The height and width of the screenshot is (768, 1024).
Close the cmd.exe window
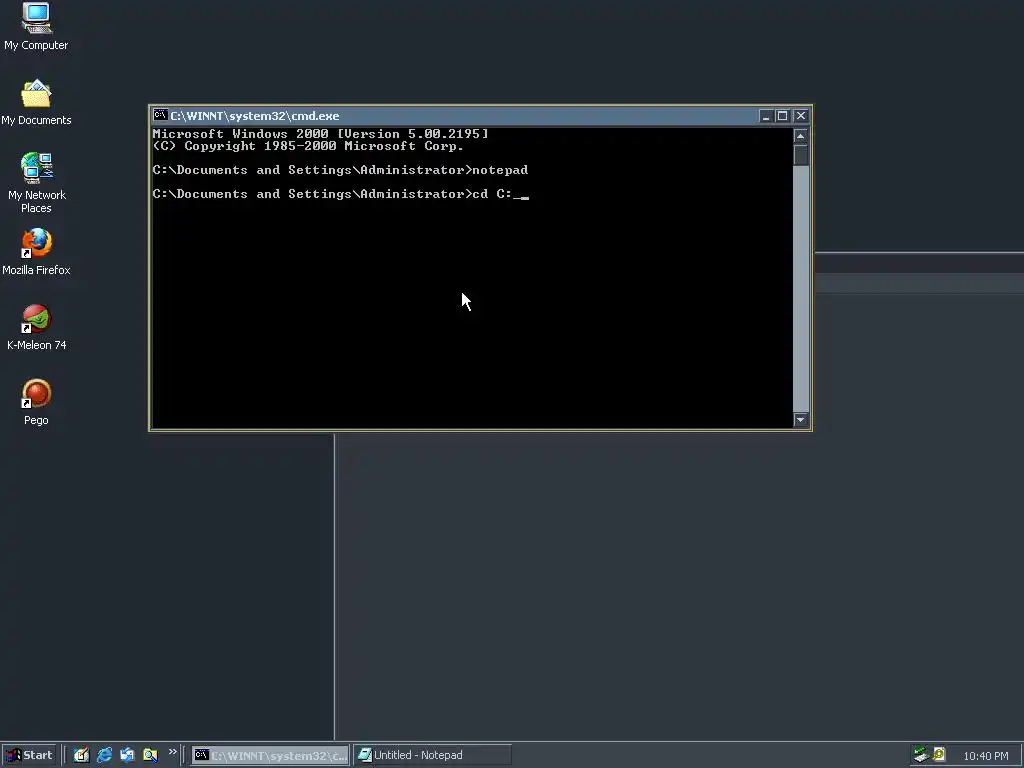pos(801,116)
